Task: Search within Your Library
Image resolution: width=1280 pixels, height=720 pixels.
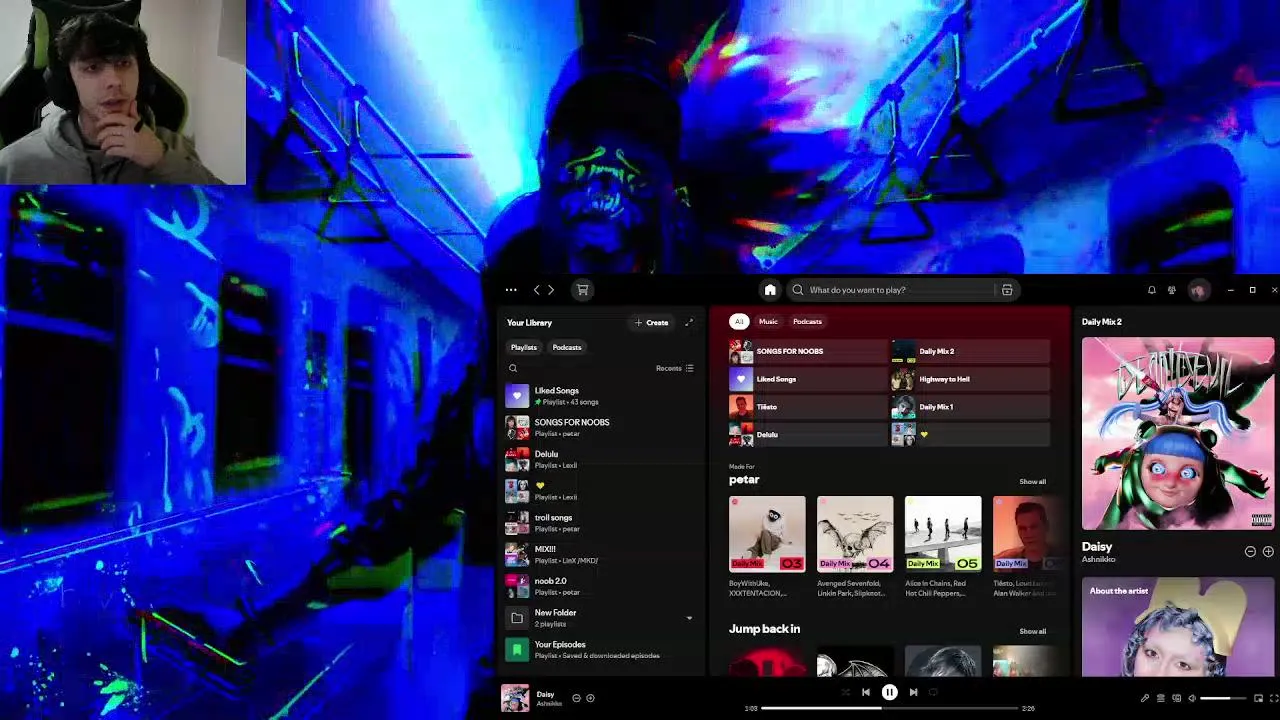Action: [x=513, y=368]
